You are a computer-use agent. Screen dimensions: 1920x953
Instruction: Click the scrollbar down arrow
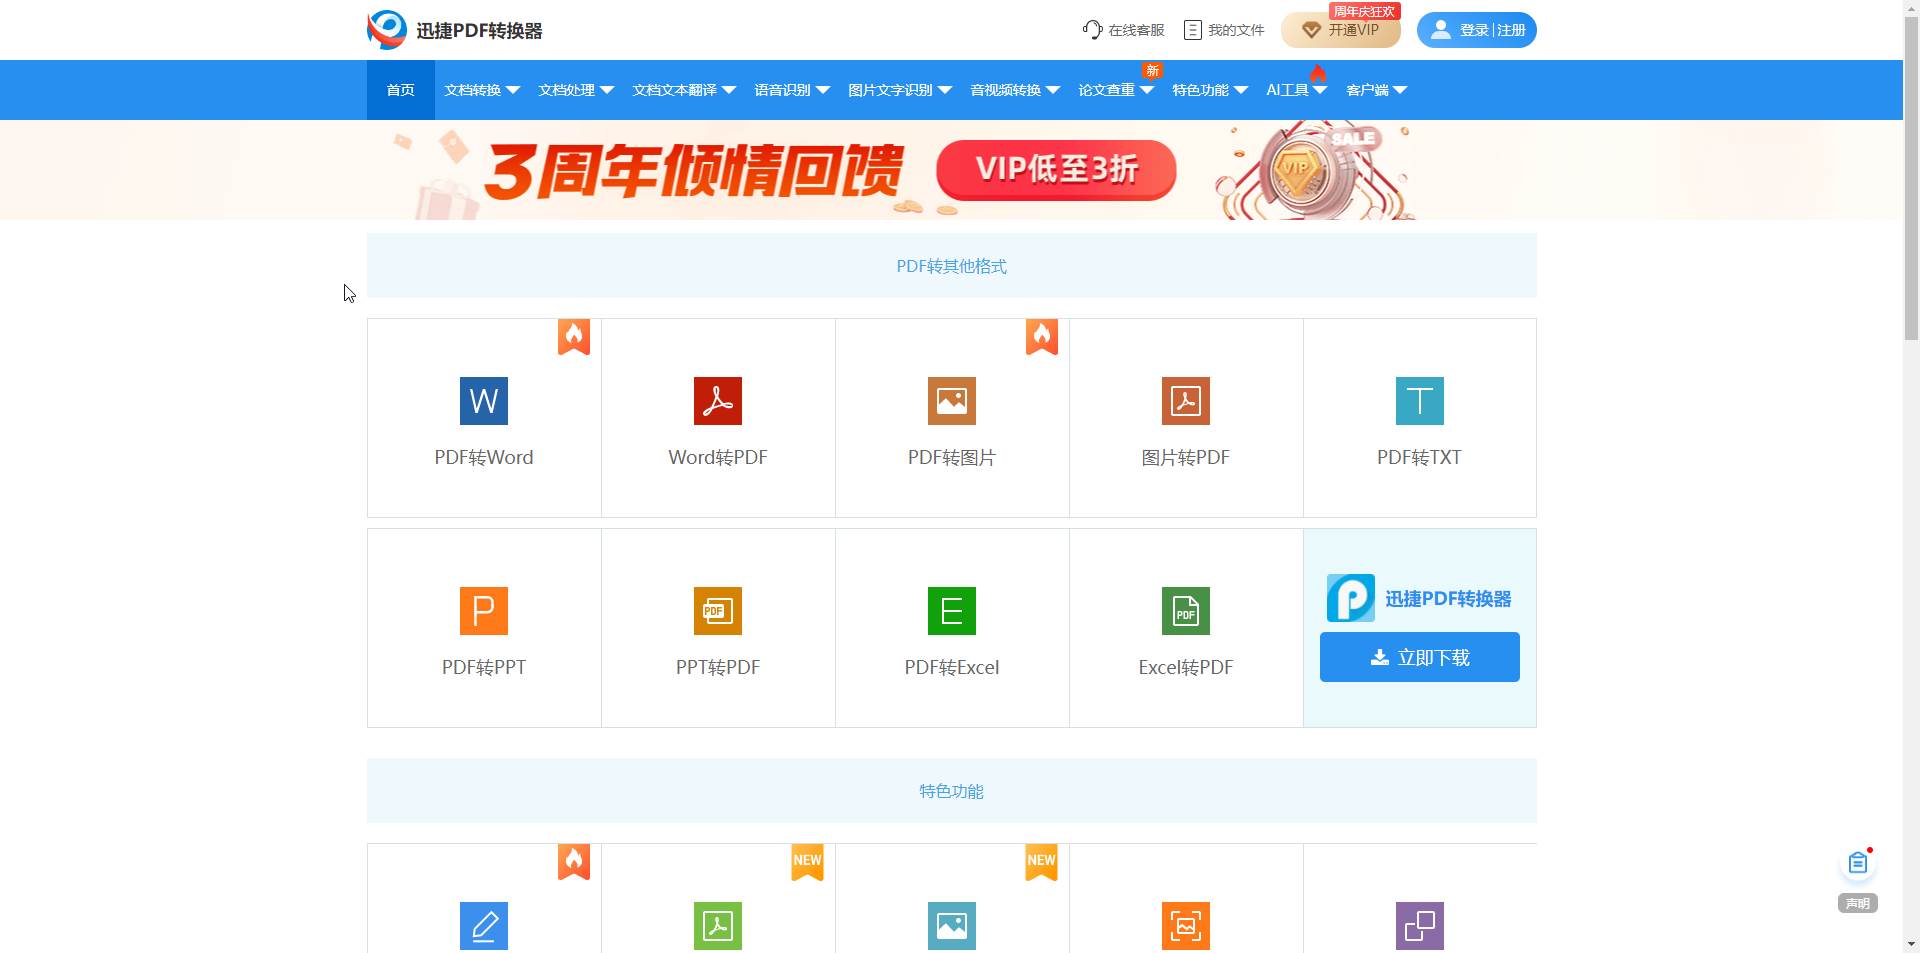pyautogui.click(x=1911, y=944)
